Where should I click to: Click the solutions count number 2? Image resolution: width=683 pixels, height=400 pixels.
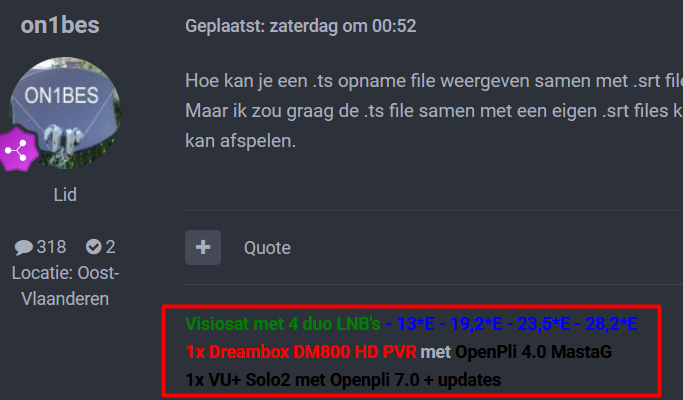pos(111,247)
